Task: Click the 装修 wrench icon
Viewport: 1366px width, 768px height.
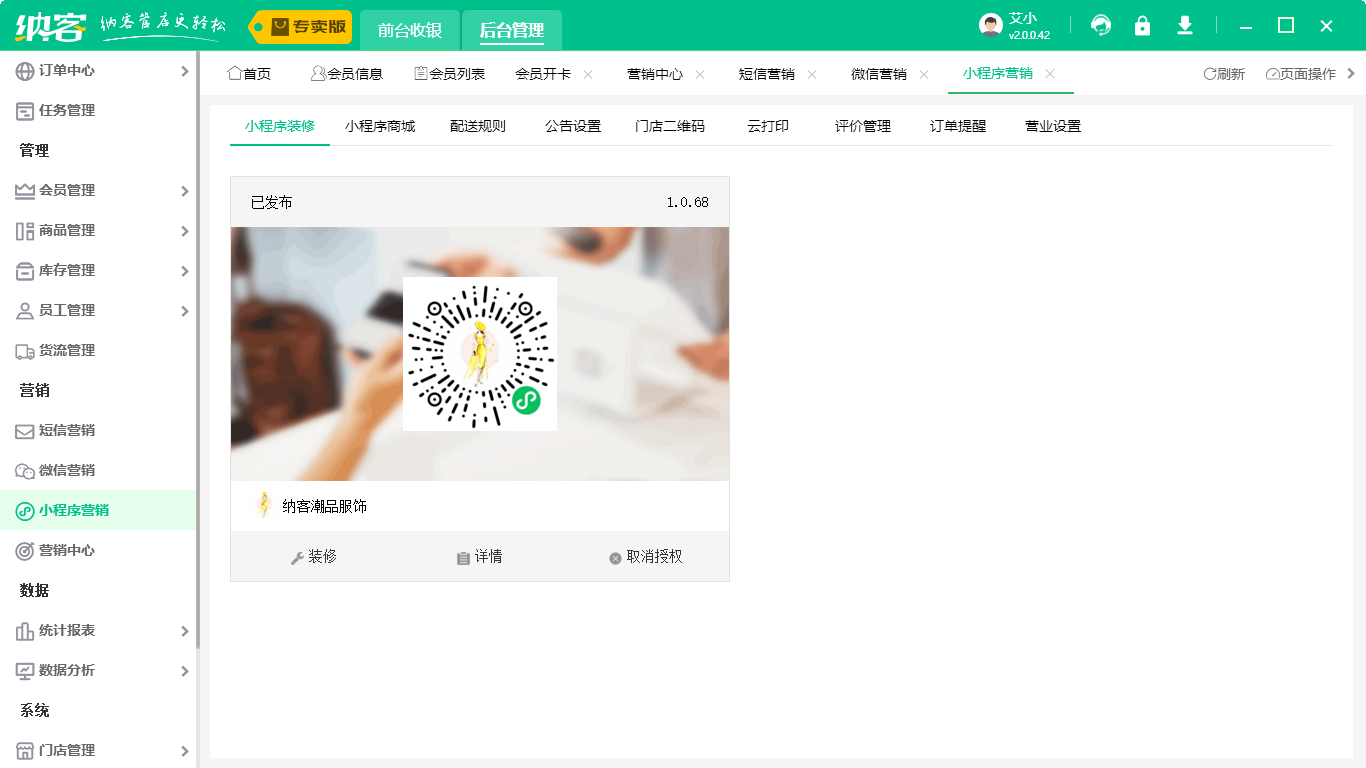Action: (x=297, y=558)
